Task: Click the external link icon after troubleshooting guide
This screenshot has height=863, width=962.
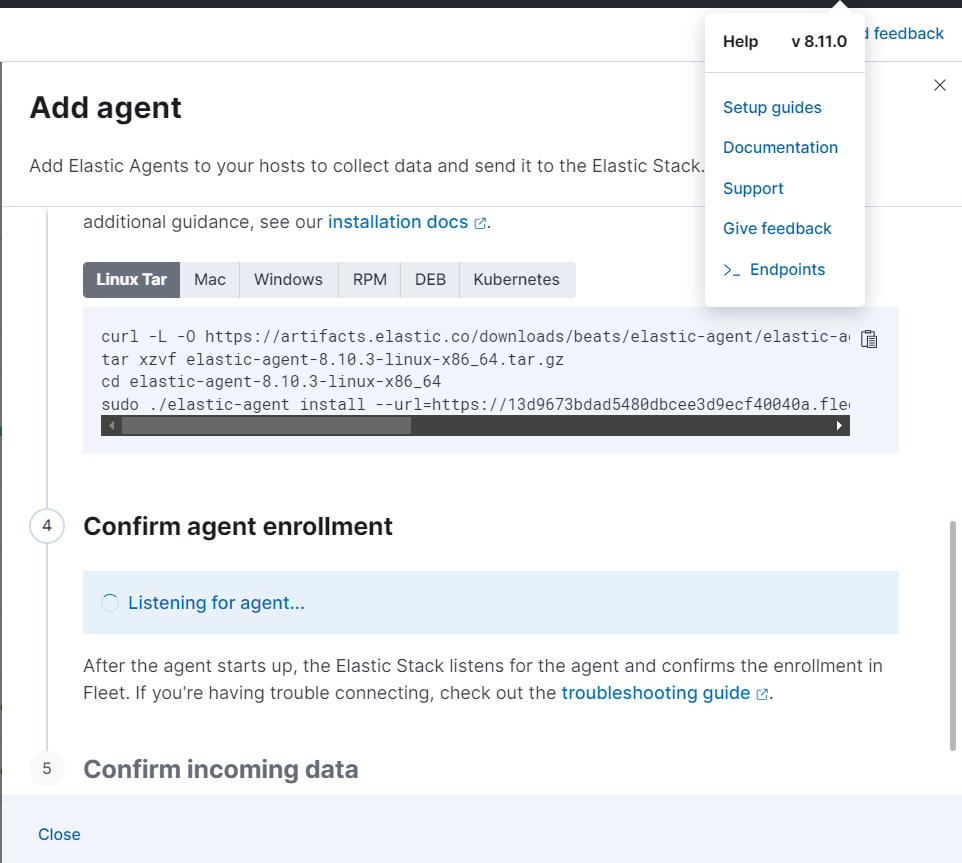Action: [x=762, y=693]
